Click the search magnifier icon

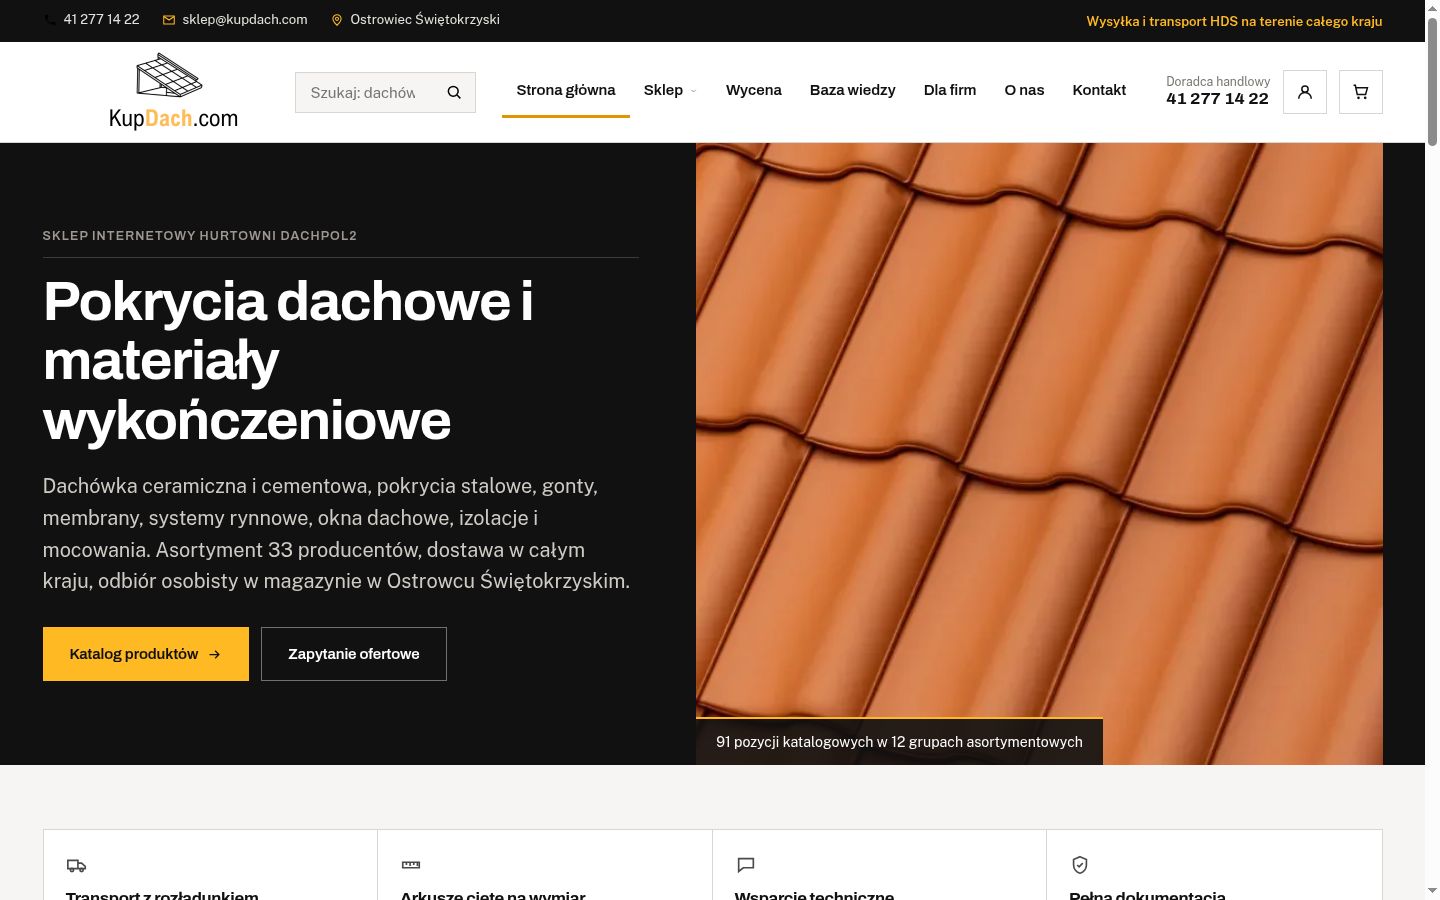point(454,93)
